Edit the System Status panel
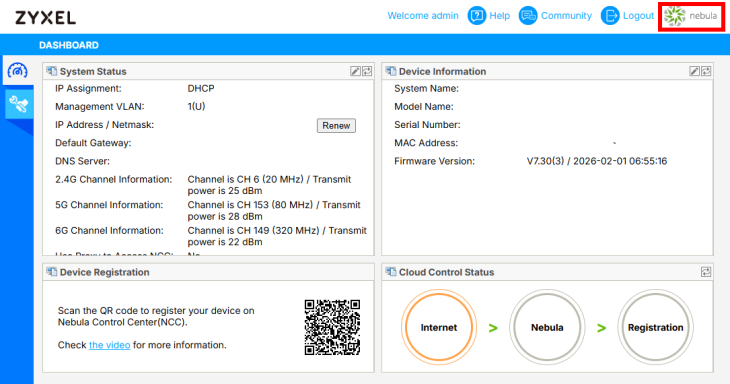The image size is (730, 384). (x=355, y=71)
